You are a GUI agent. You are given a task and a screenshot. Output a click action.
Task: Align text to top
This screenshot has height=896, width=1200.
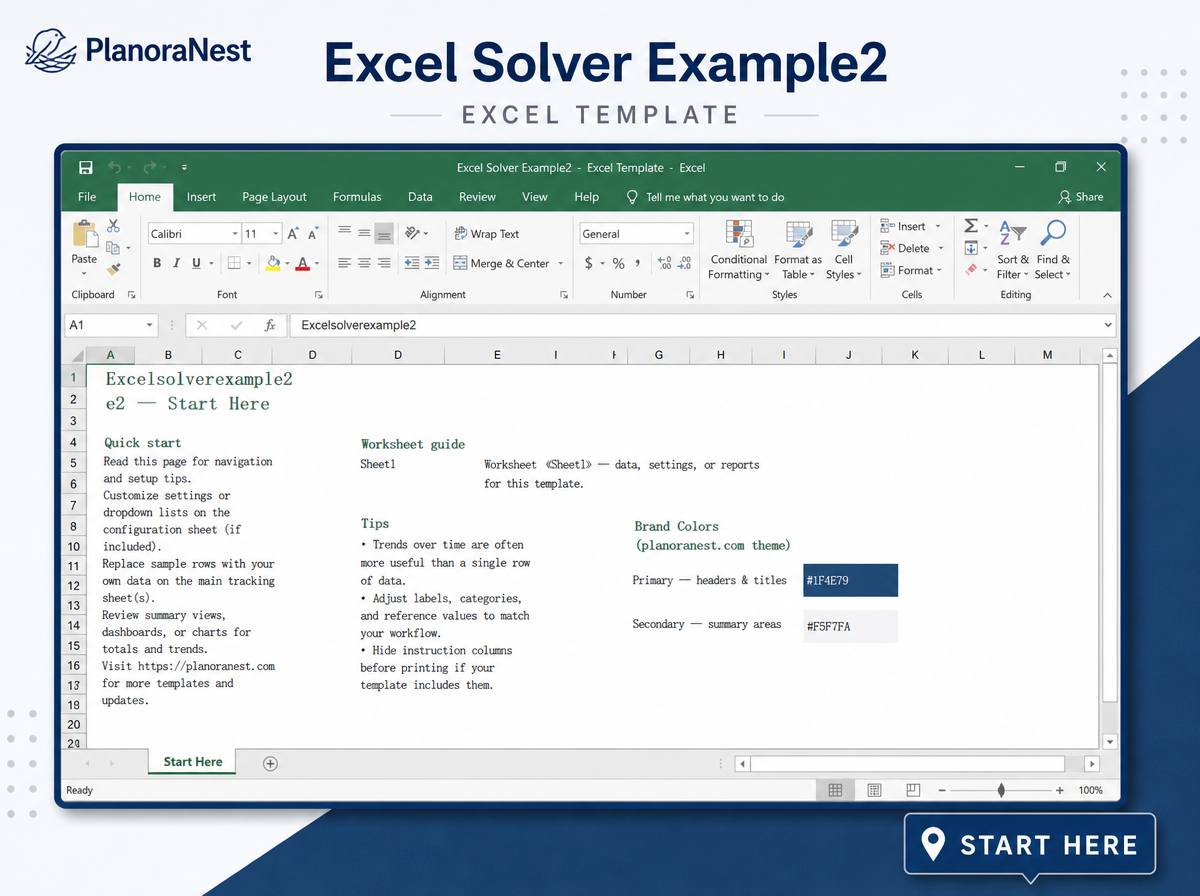344,232
